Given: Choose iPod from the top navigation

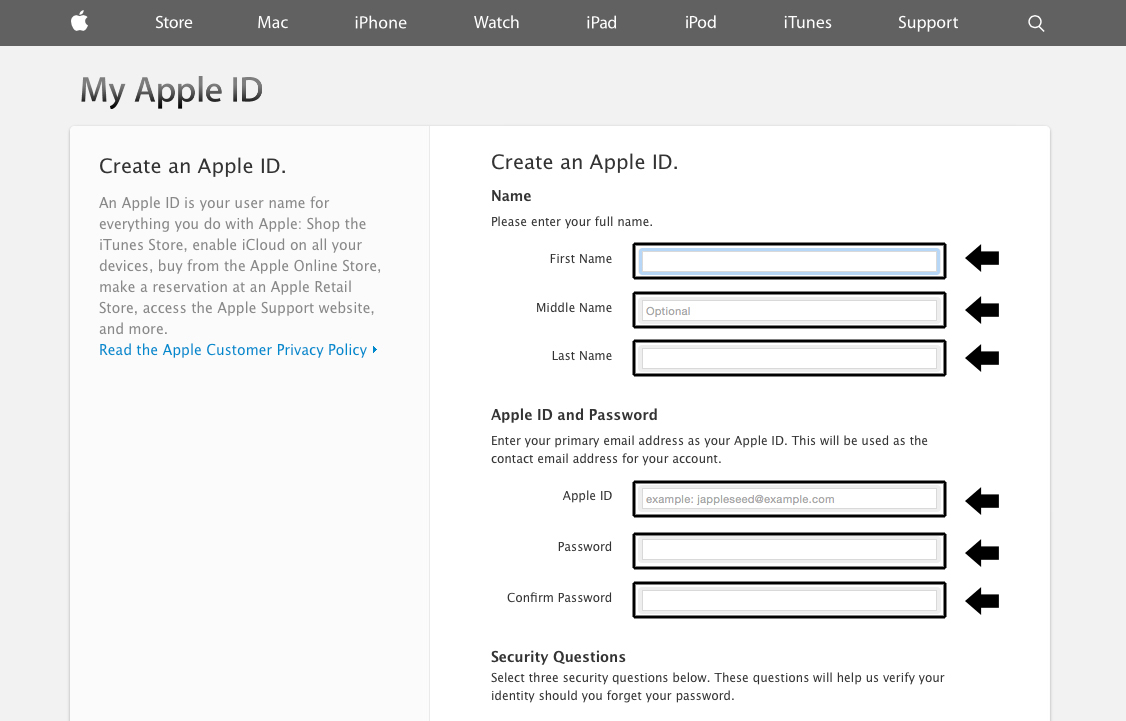Looking at the screenshot, I should point(700,22).
